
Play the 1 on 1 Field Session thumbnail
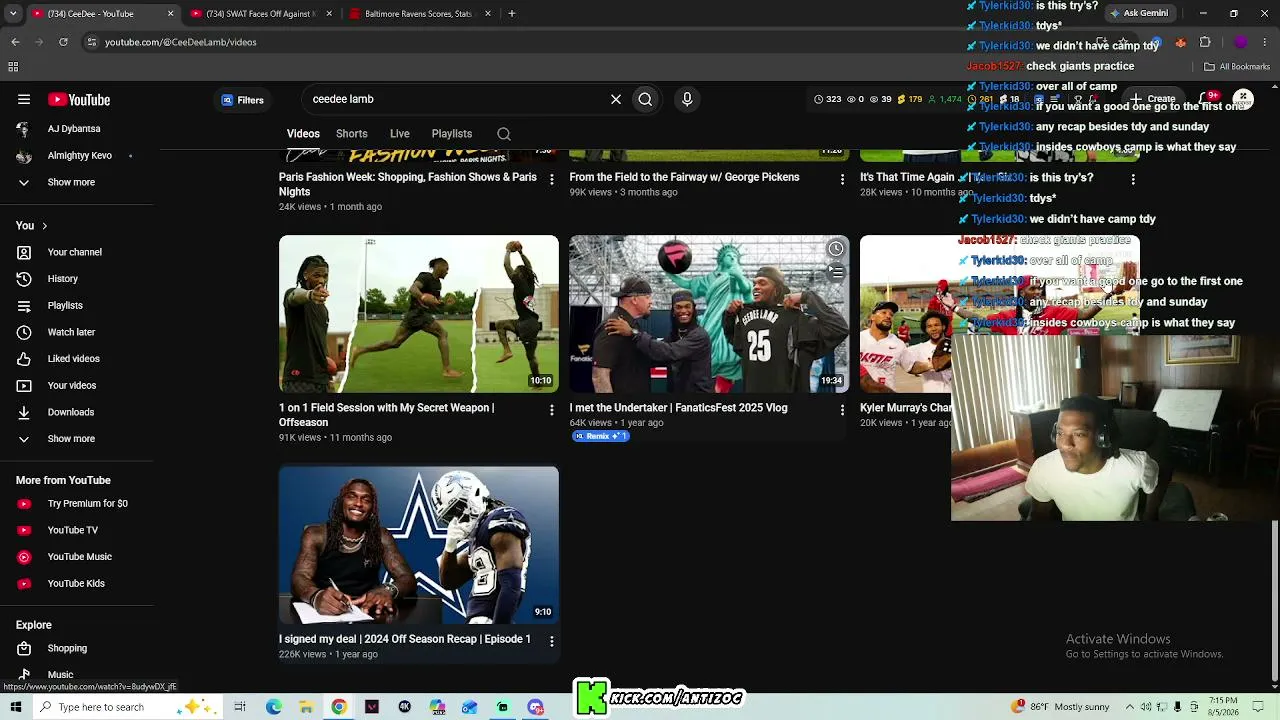[x=419, y=314]
